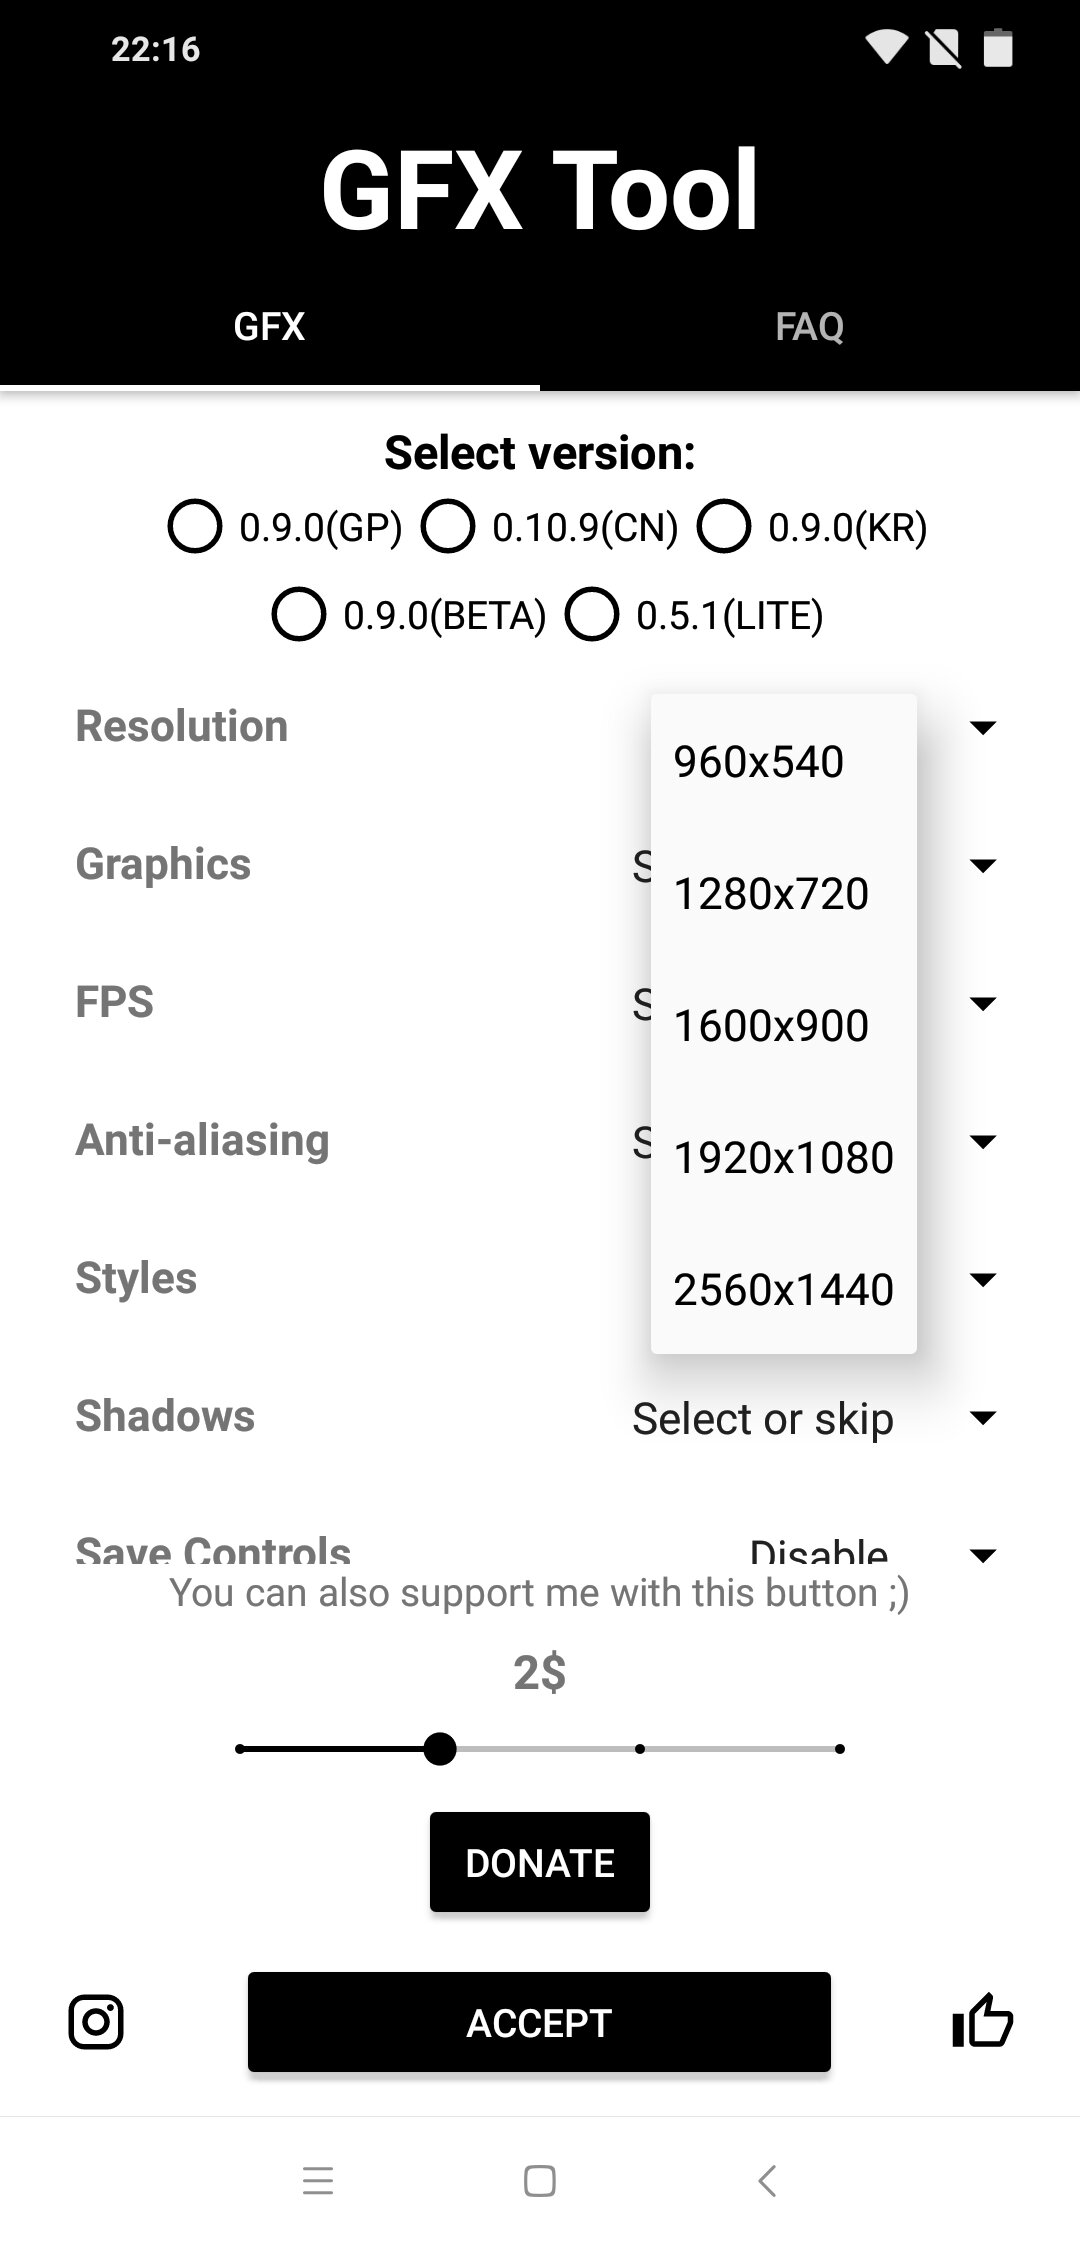Tap the thumbs-up like icon

pyautogui.click(x=982, y=2021)
